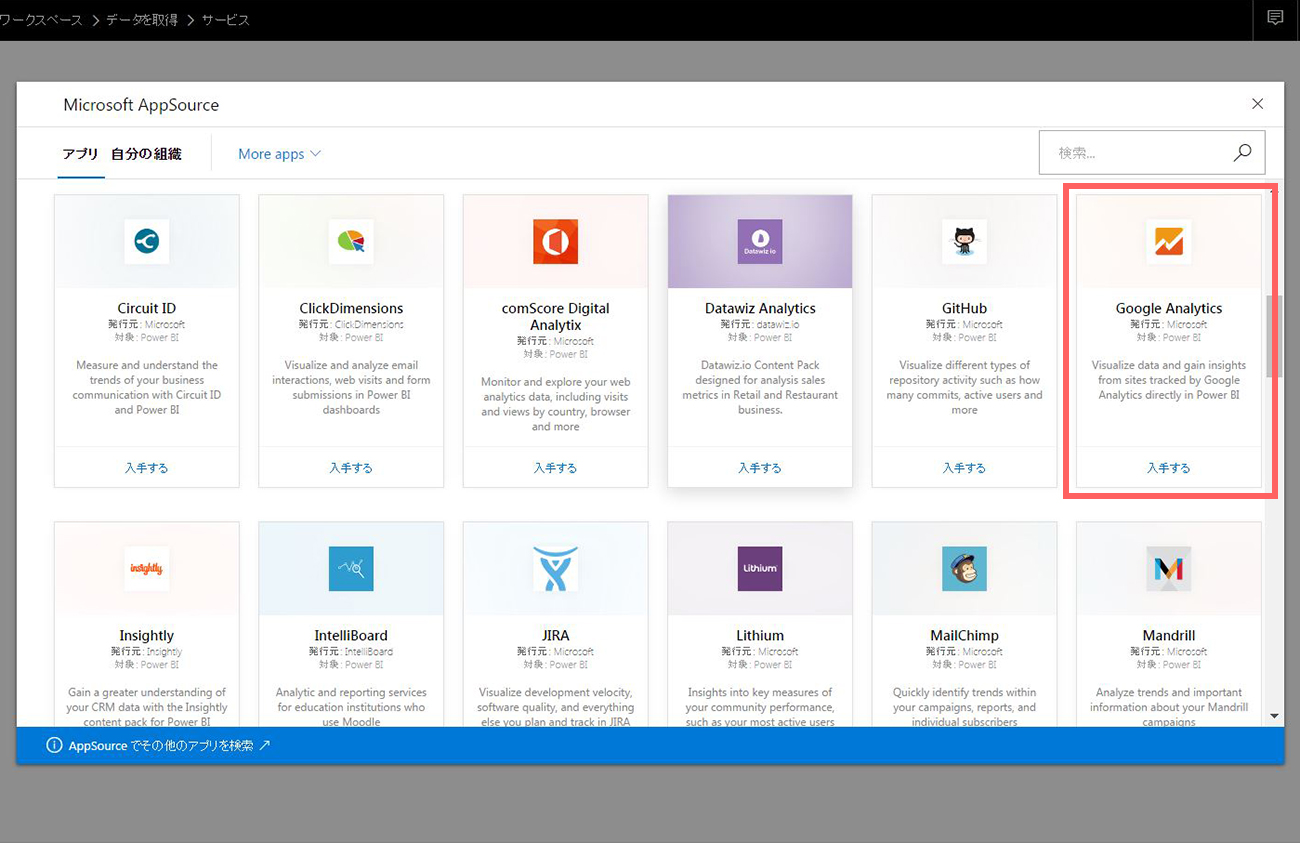Click the GitHub Octocat icon
The width and height of the screenshot is (1300, 843).
pos(964,241)
